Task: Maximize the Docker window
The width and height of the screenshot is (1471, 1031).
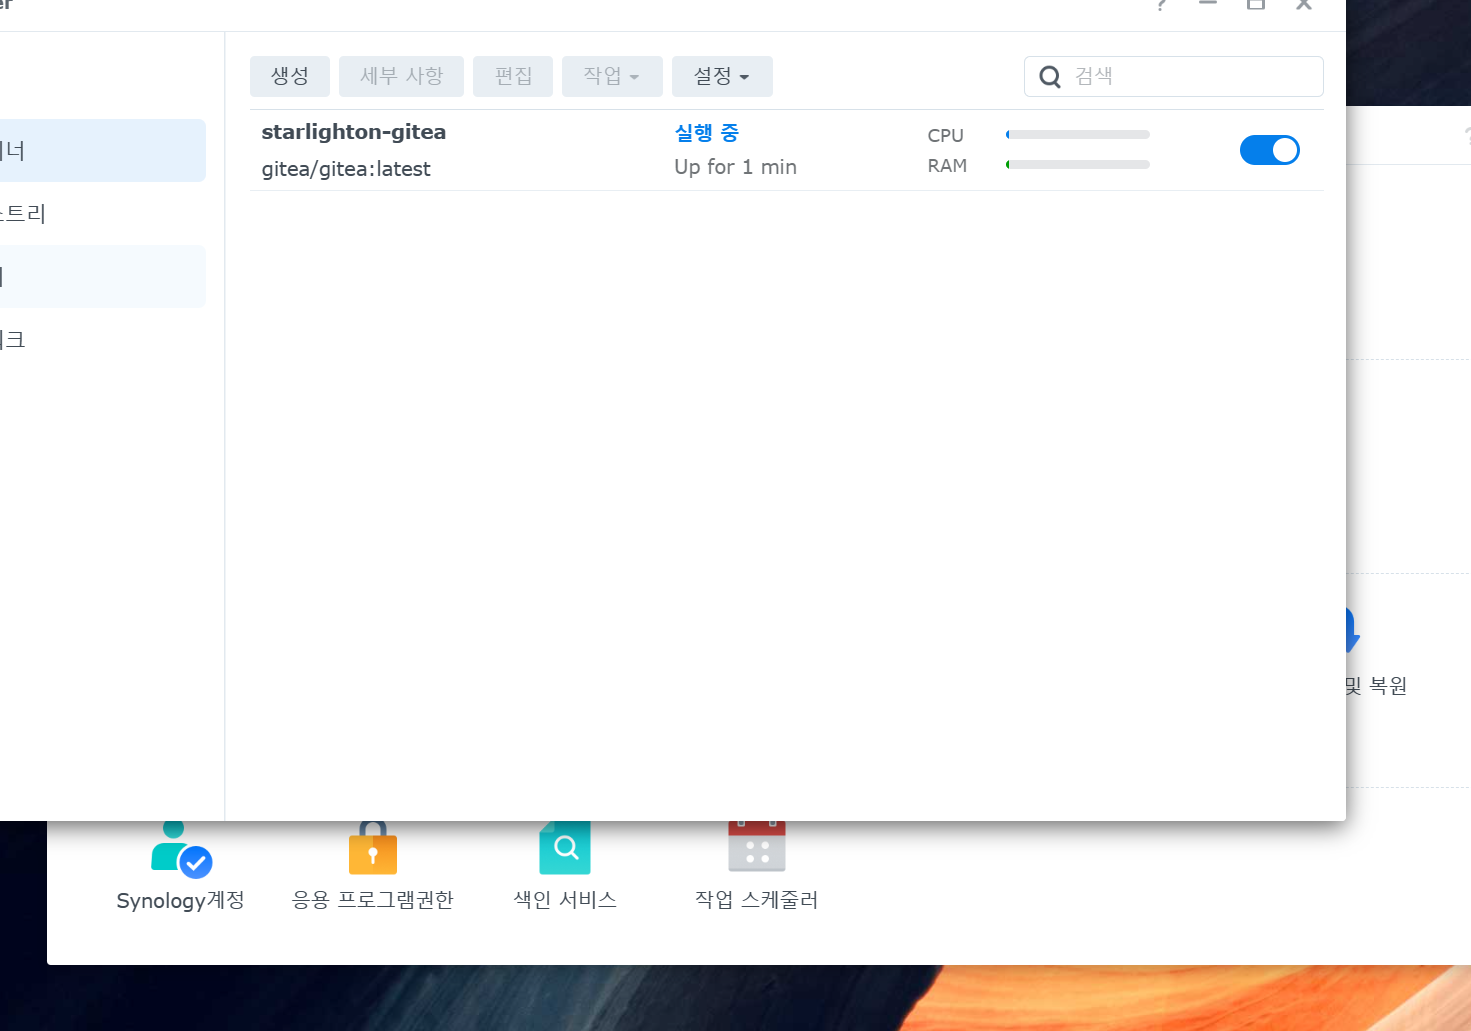Action: [x=1256, y=4]
